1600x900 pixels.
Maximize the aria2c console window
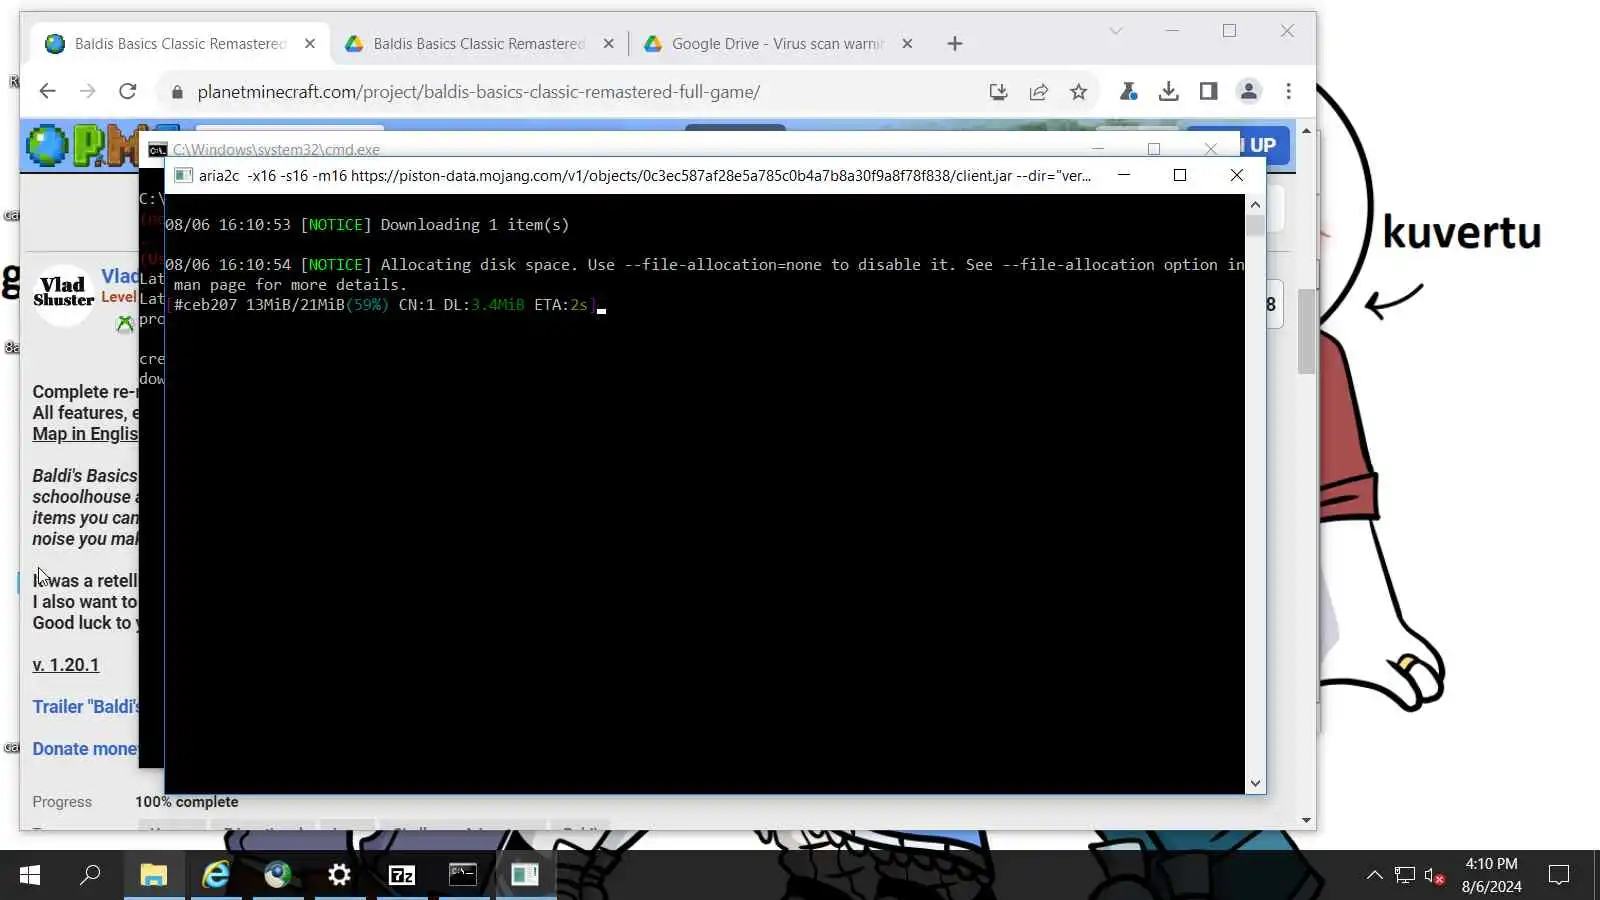tap(1180, 175)
